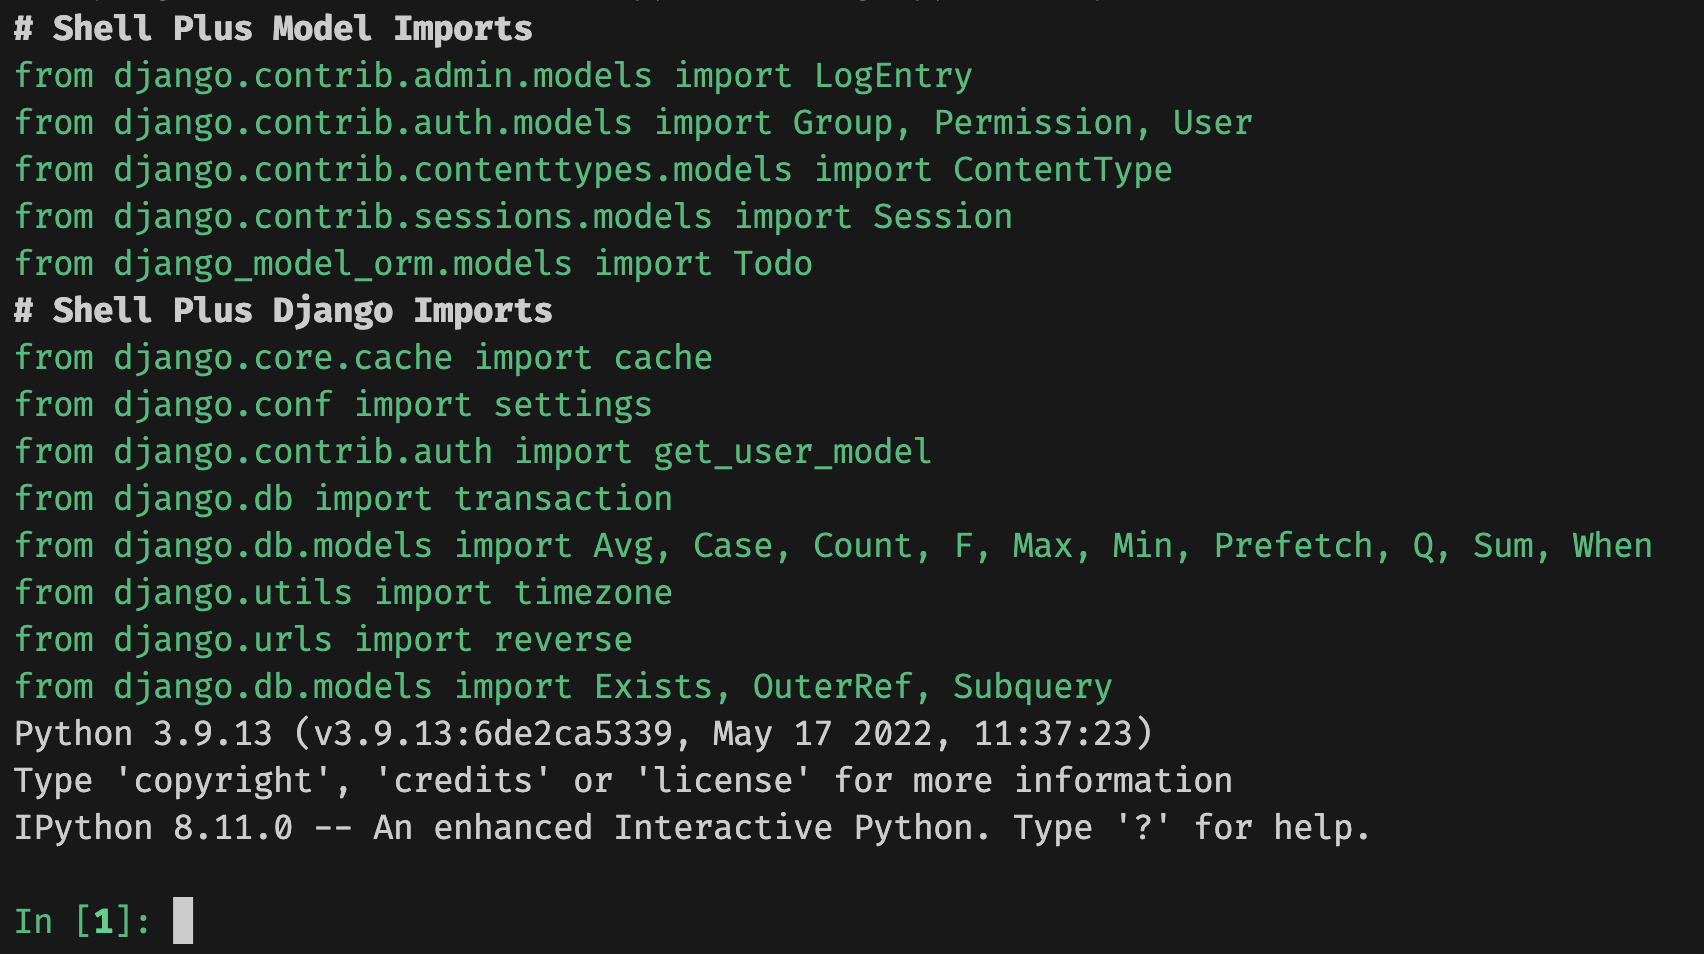Click 'Sum' in db.models import line
1704x954 pixels.
[x=1503, y=546]
